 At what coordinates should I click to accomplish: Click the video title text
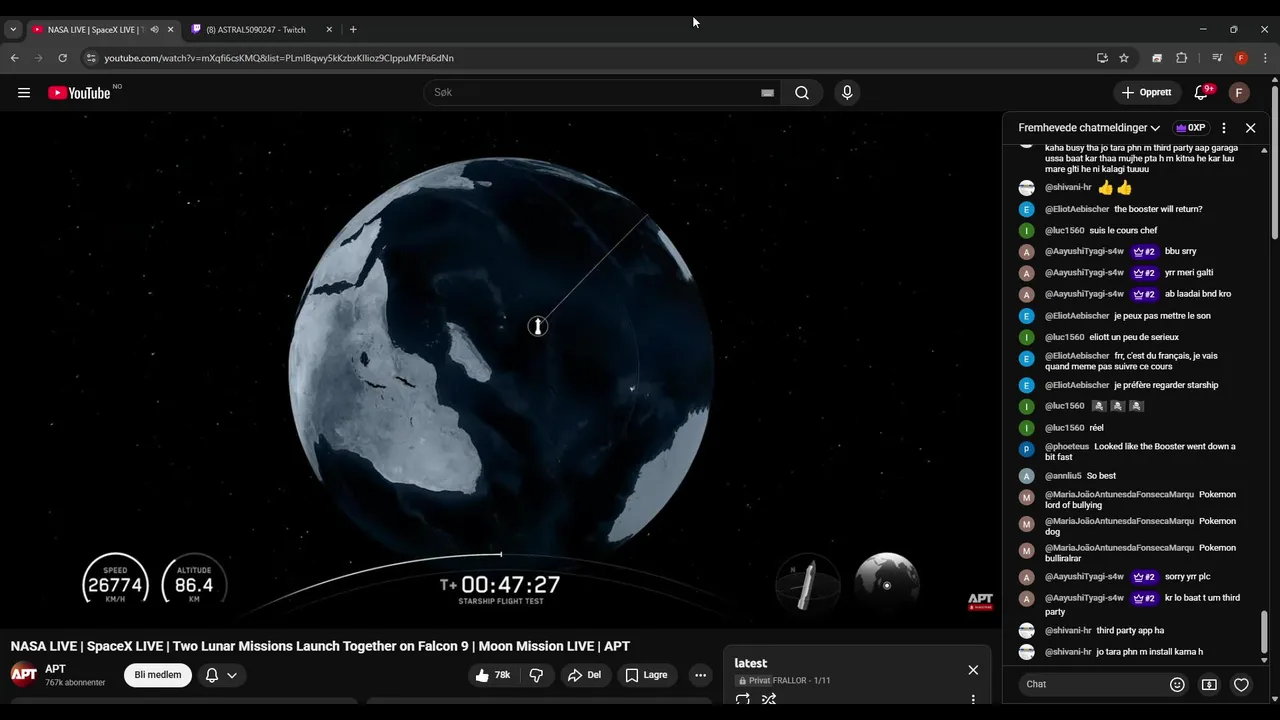tap(320, 647)
